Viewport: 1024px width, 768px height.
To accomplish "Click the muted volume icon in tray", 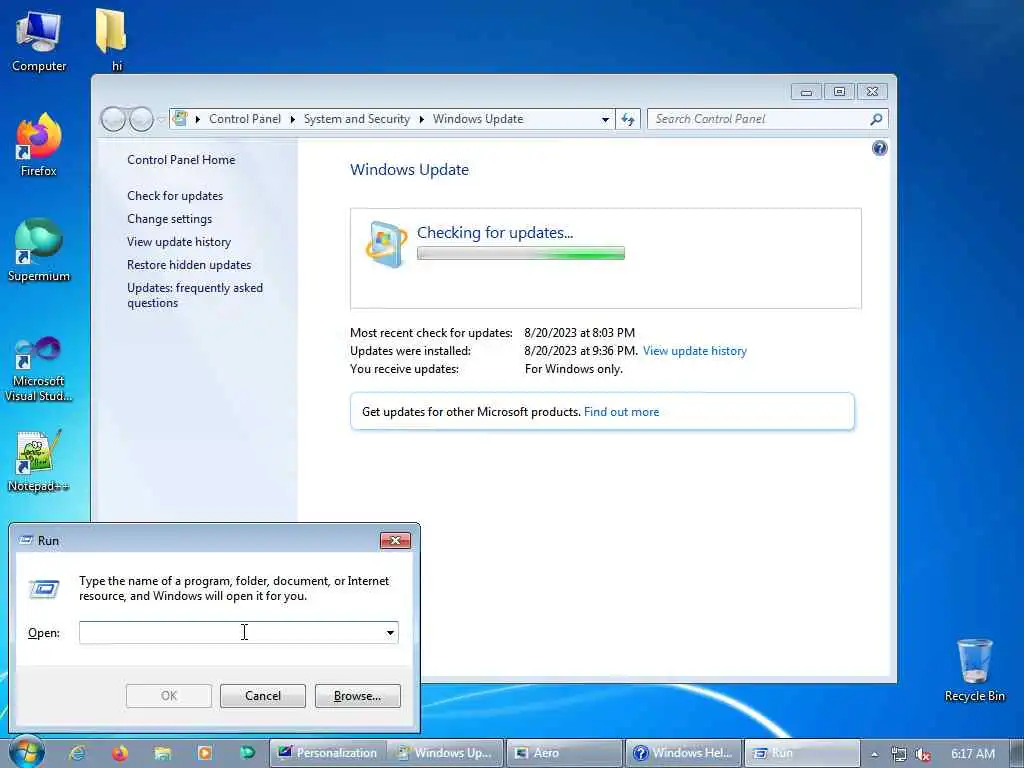I will click(x=923, y=754).
